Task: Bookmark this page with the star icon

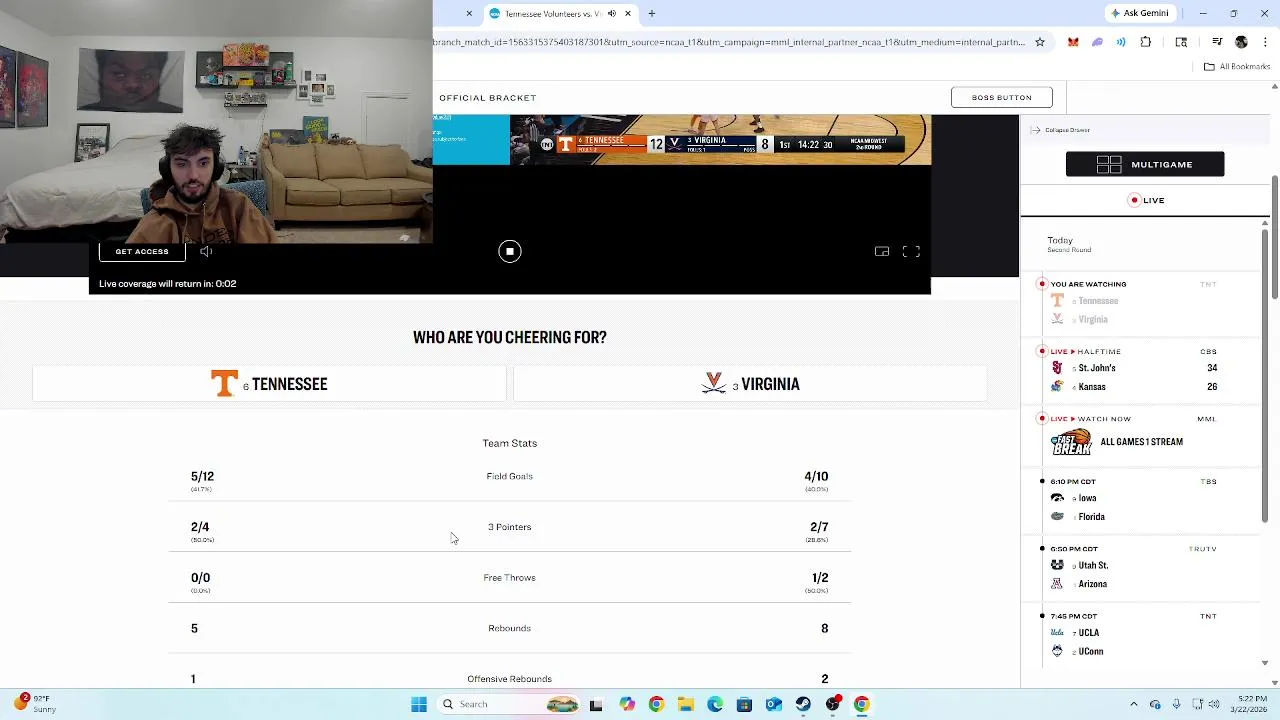Action: click(1040, 42)
